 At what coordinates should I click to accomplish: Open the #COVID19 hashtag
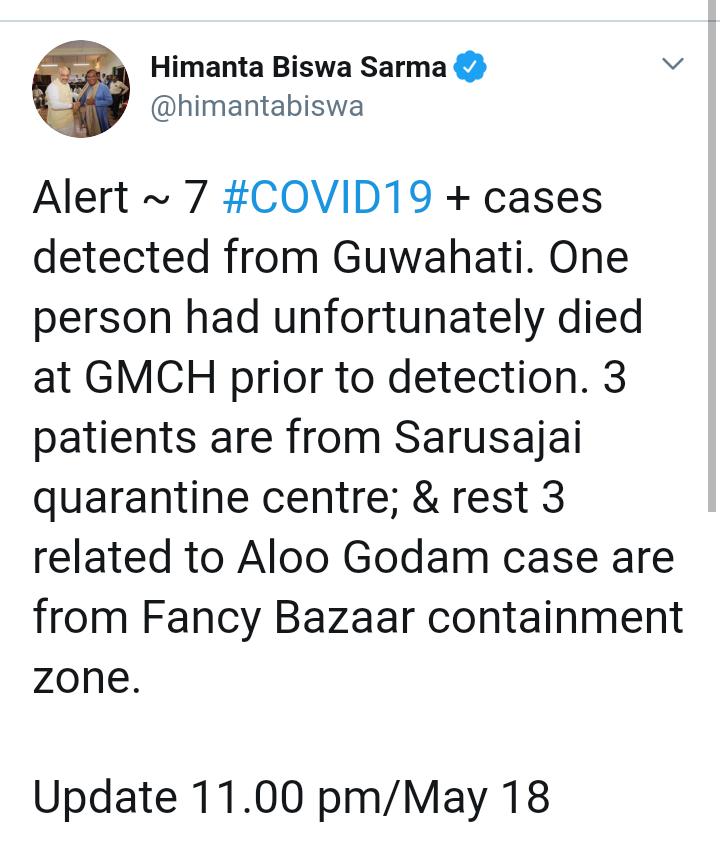(327, 198)
